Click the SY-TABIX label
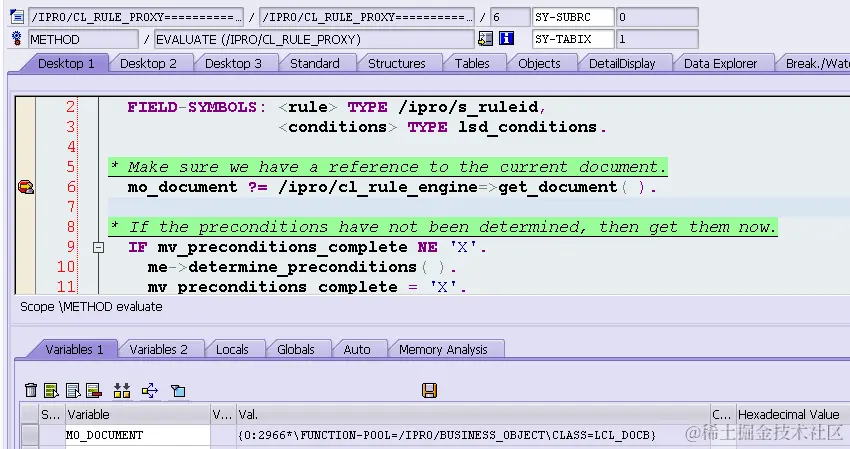The image size is (850, 449). (x=573, y=39)
